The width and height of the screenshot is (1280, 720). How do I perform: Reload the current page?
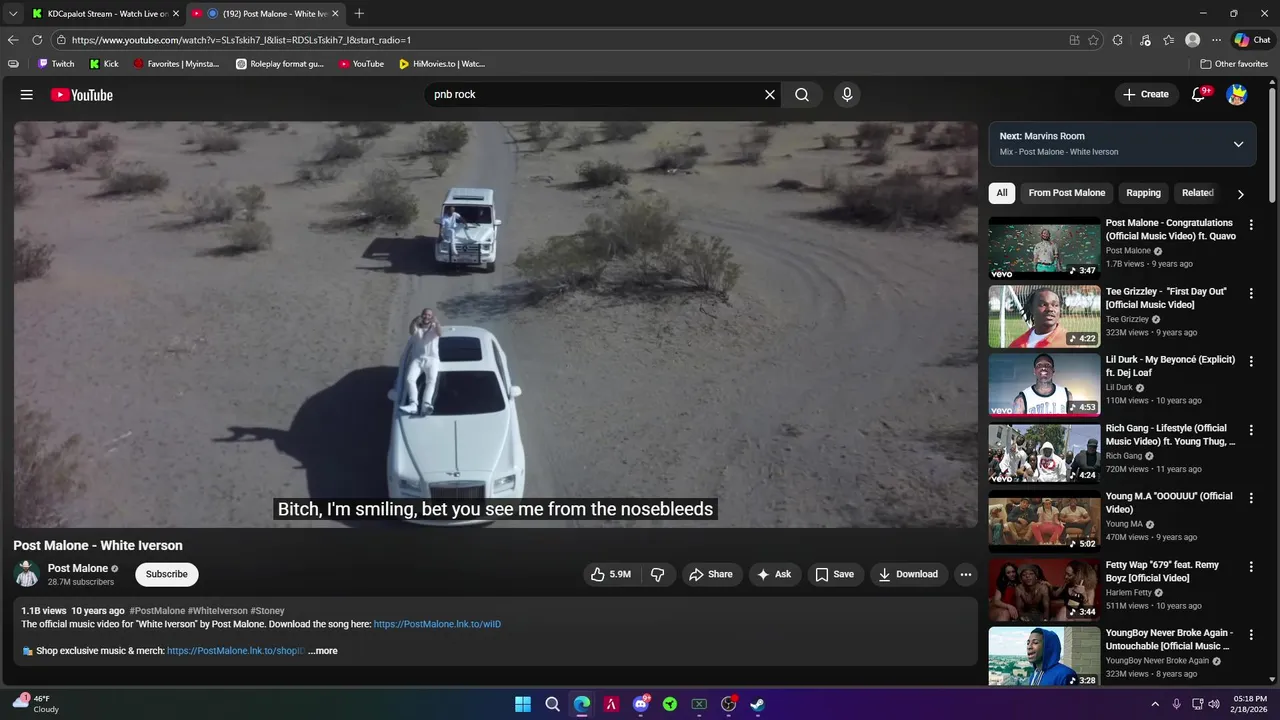[37, 40]
